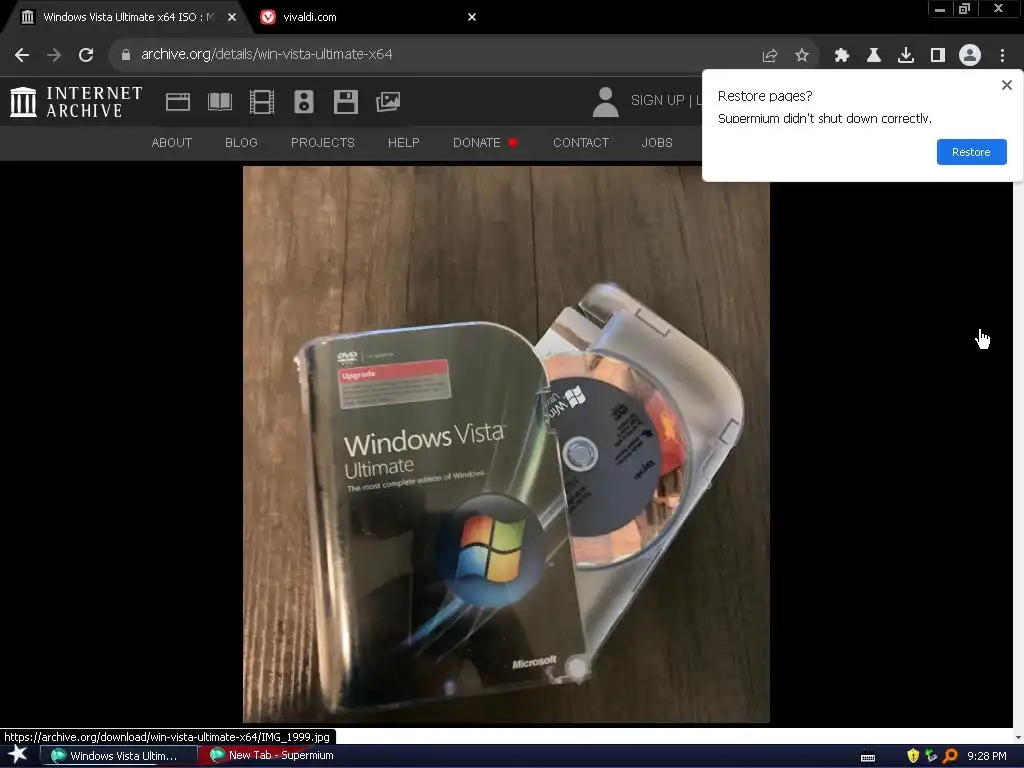Click the DONATE link
Image resolution: width=1024 pixels, height=768 pixels.
tap(485, 142)
